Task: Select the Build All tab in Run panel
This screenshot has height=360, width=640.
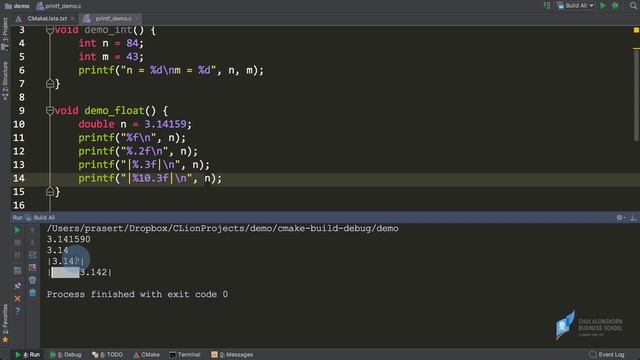Action: click(x=40, y=218)
